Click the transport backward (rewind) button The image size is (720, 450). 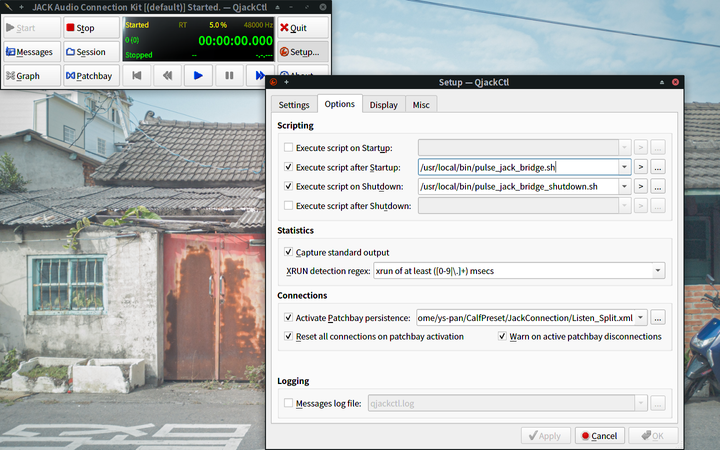pos(167,76)
